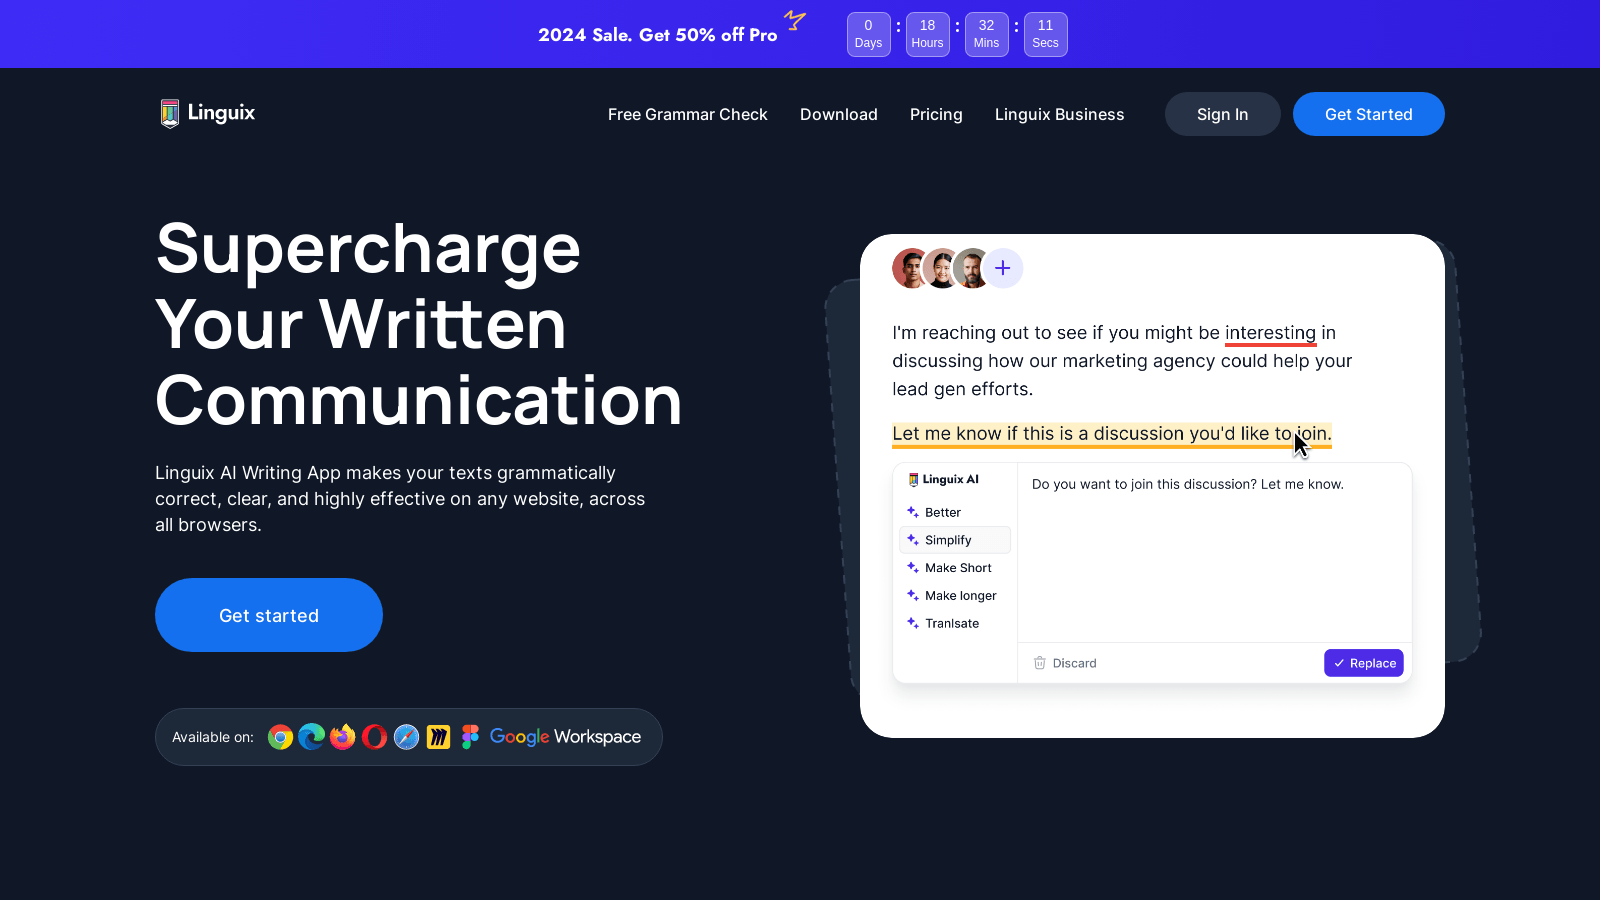Click the Firefox browser icon
The height and width of the screenshot is (900, 1600).
click(343, 737)
